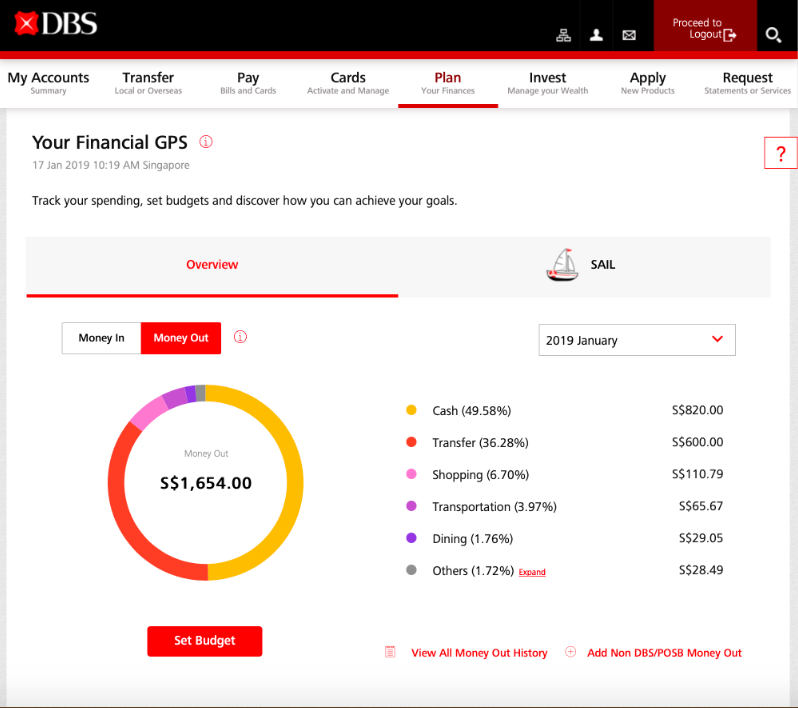The image size is (798, 708).
Task: Click the yellow Cash legend dot
Action: coord(411,410)
